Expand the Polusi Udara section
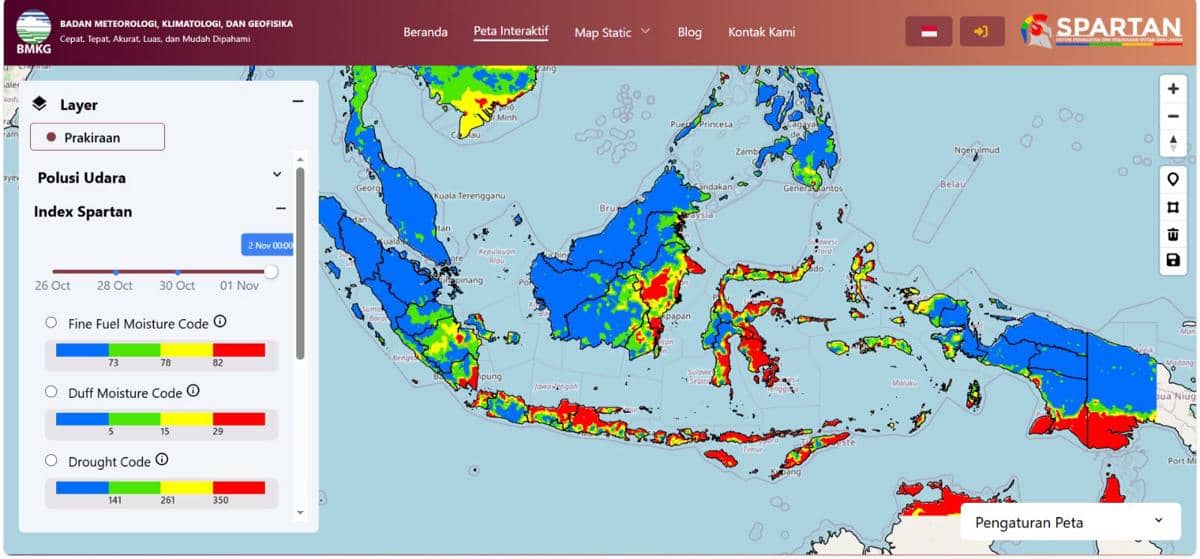Screen dimensions: 1200x559 point(277,174)
